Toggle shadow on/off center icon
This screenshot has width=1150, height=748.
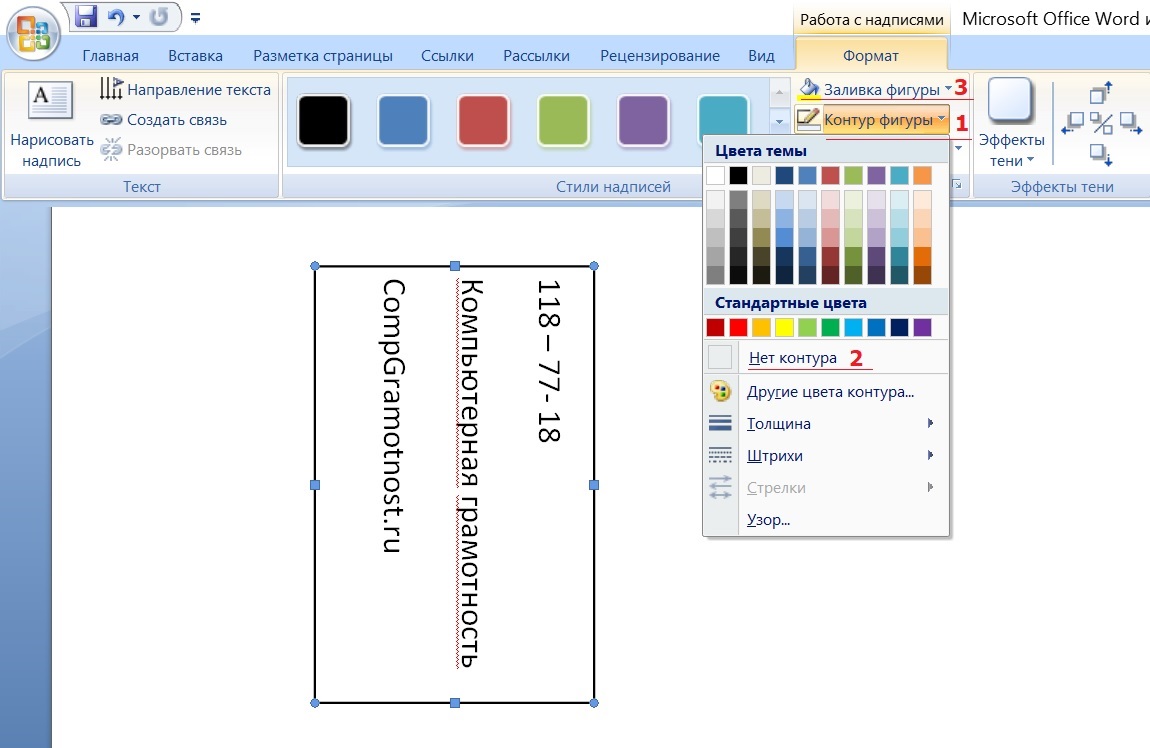tap(1101, 123)
